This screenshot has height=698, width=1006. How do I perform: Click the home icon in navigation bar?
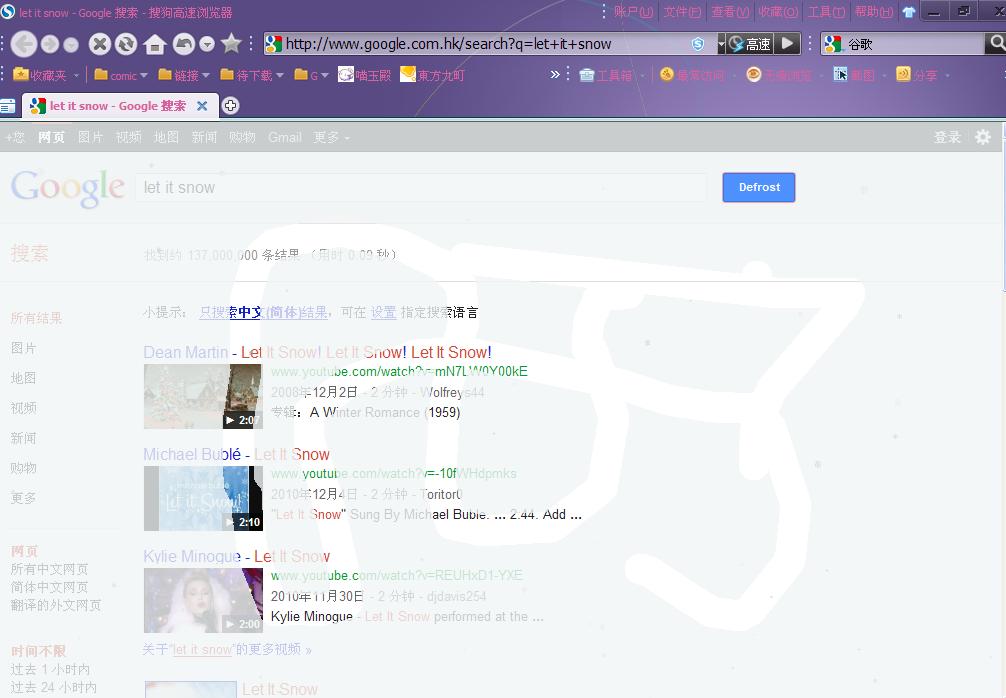click(155, 44)
